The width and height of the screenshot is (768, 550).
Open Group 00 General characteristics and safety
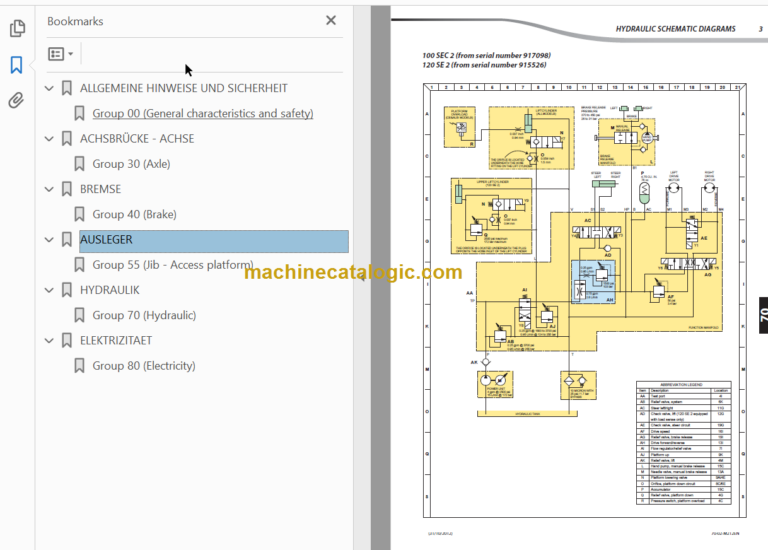(x=203, y=114)
